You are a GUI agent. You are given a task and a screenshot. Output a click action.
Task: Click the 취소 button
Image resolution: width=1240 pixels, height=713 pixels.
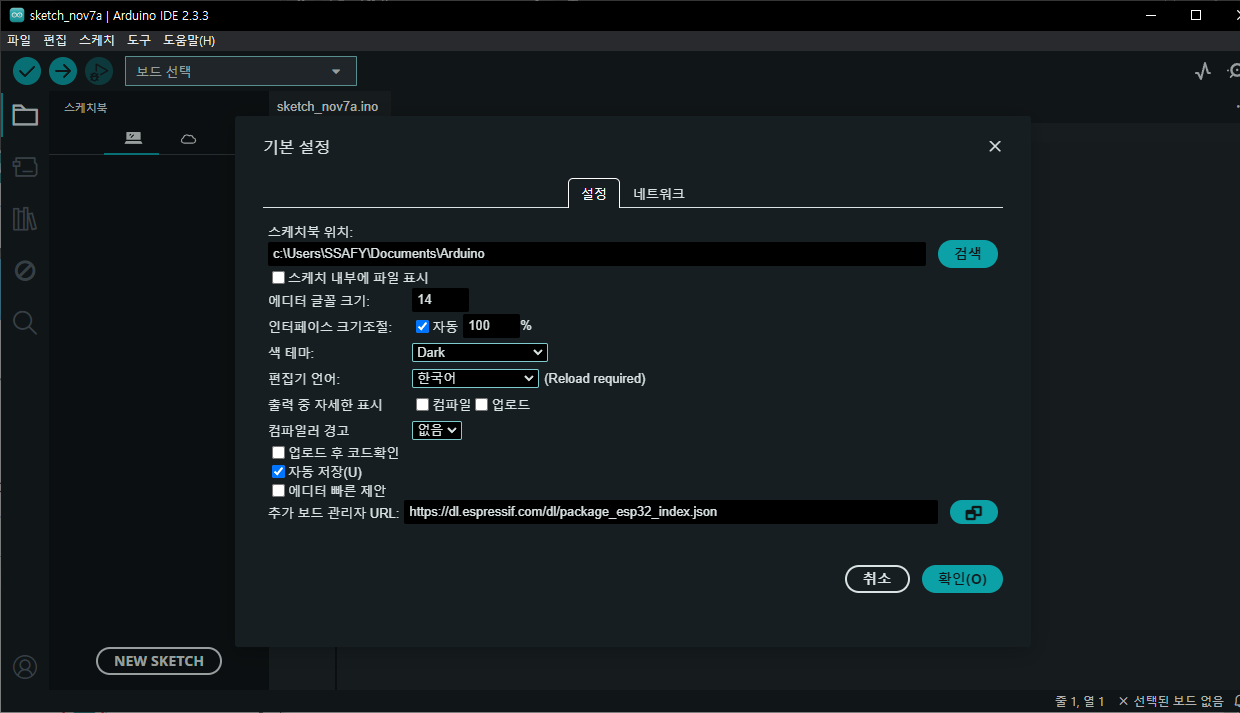coord(877,579)
